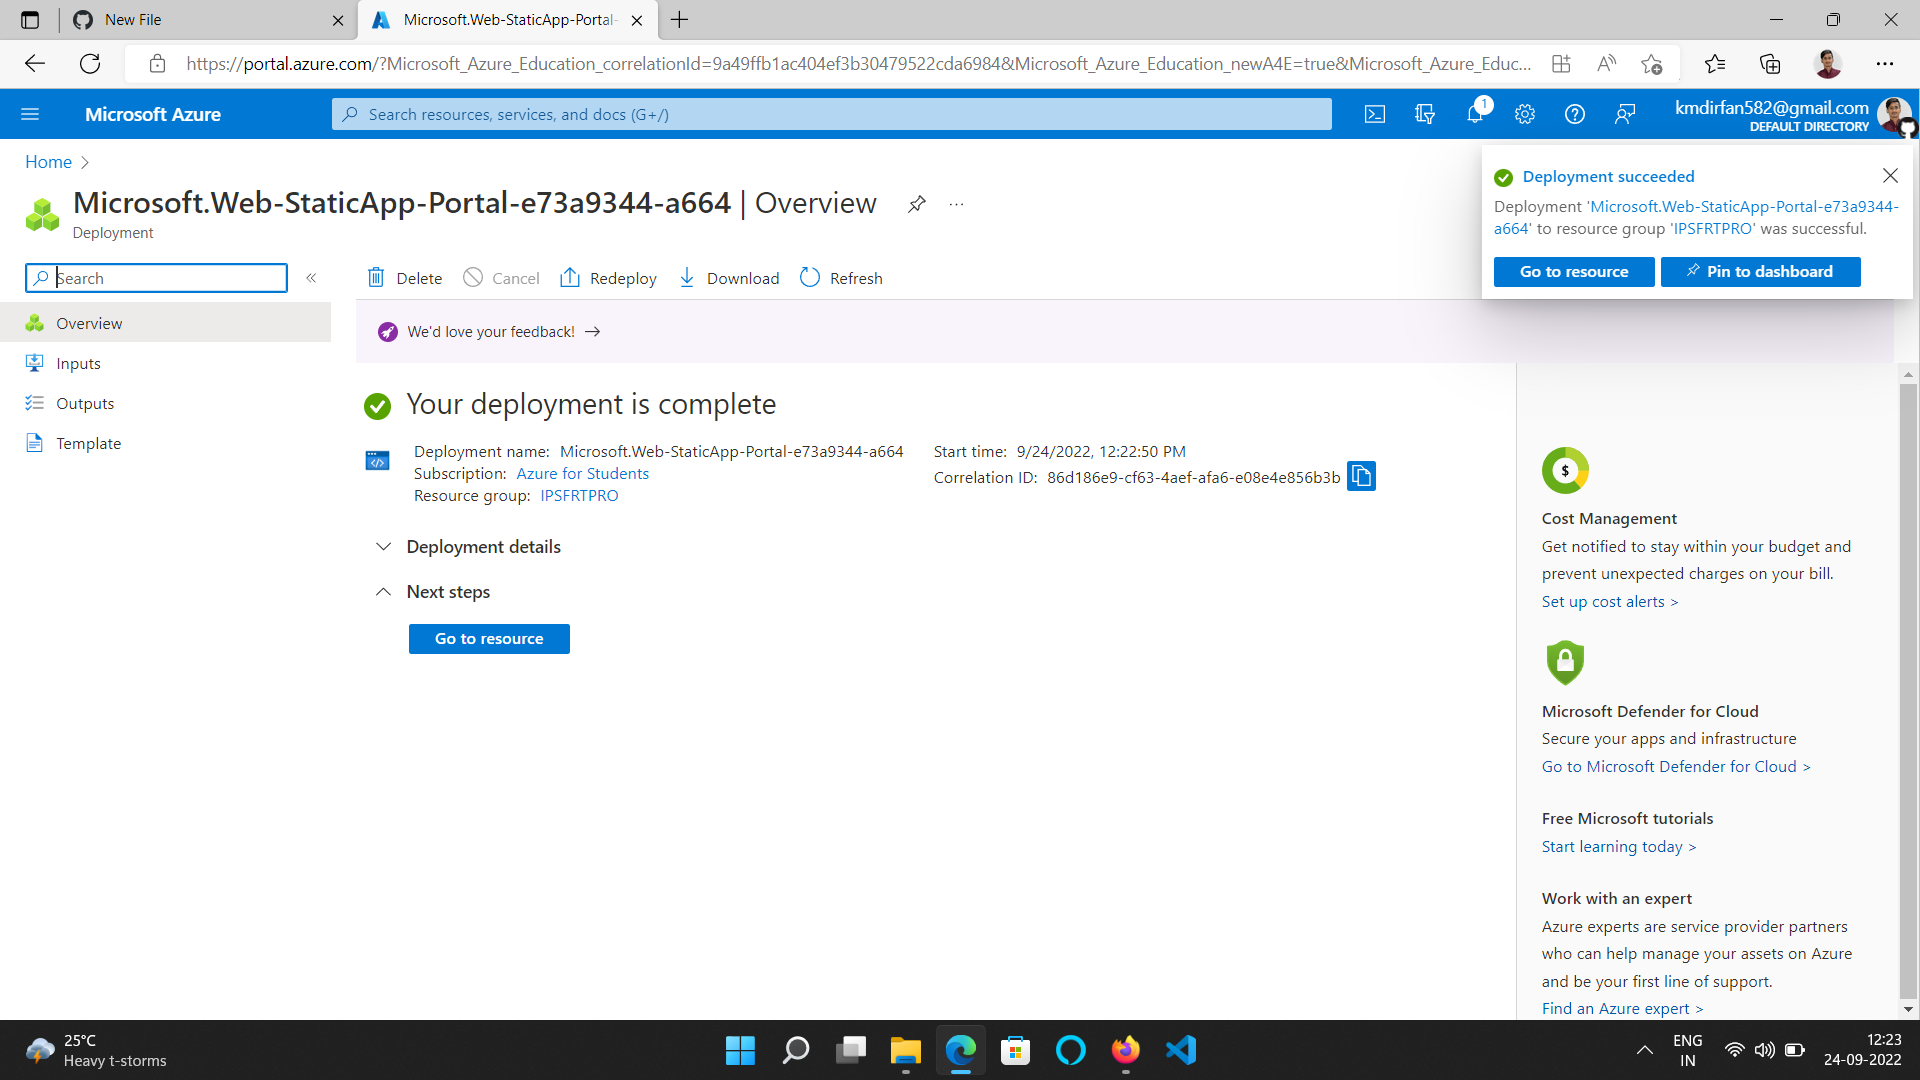The height and width of the screenshot is (1080, 1920).
Task: Collapse the left sidebar menu
Action: point(311,278)
